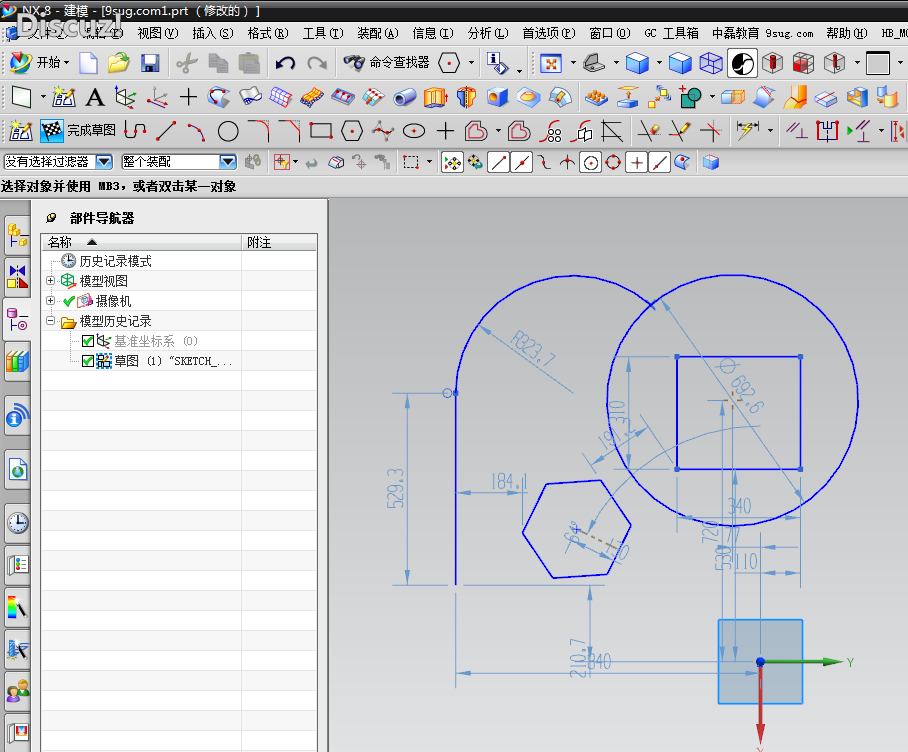Select the Rectangle sketch tool
Viewport: 908px width, 752px height.
[x=321, y=131]
